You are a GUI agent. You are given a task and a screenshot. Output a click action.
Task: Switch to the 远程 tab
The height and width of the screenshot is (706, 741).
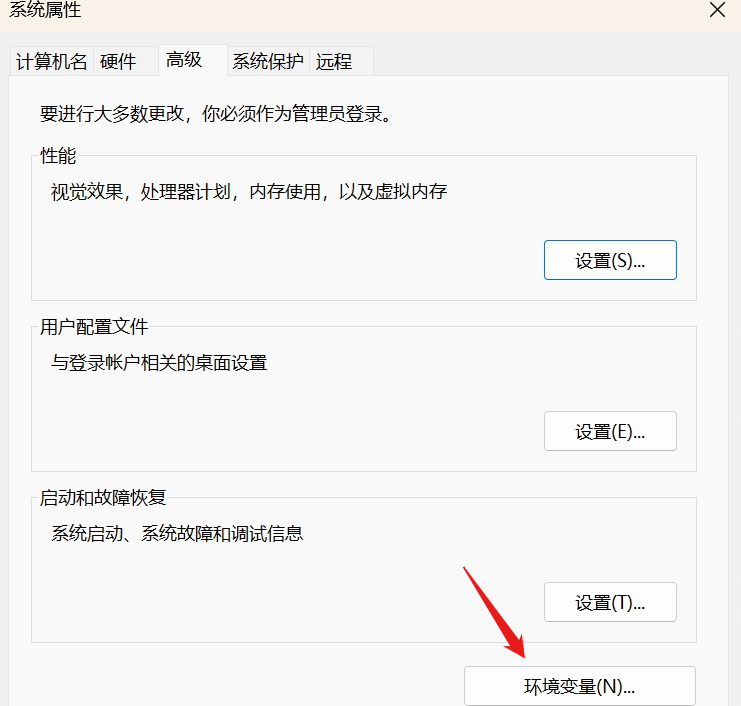click(x=334, y=61)
